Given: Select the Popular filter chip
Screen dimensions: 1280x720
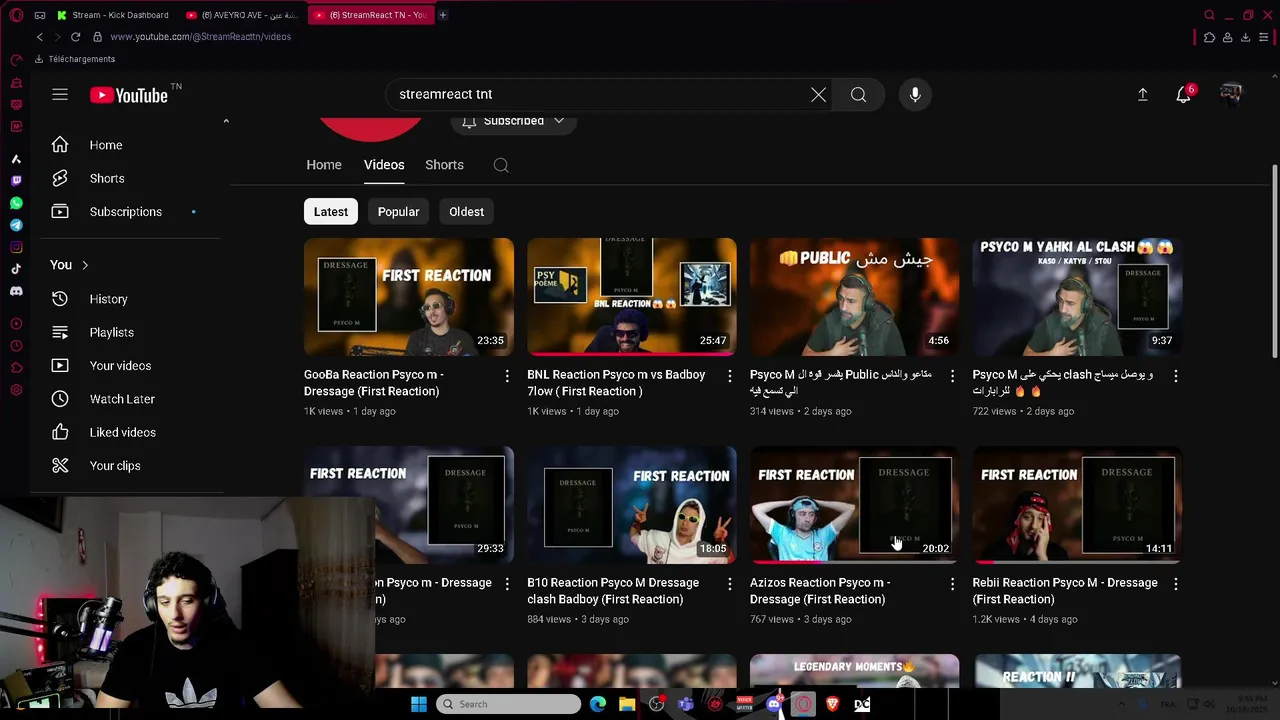Looking at the screenshot, I should (x=398, y=212).
